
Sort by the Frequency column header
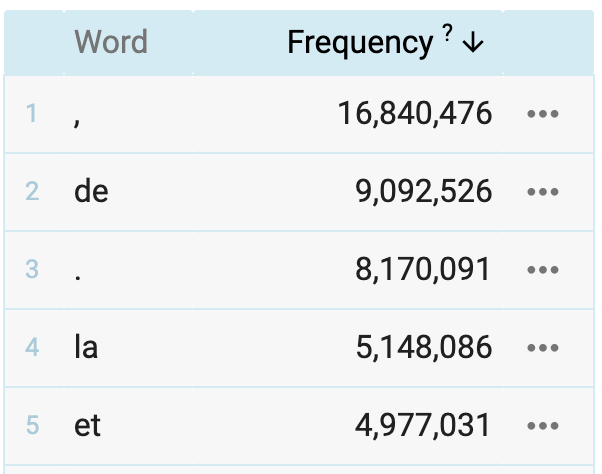[360, 43]
